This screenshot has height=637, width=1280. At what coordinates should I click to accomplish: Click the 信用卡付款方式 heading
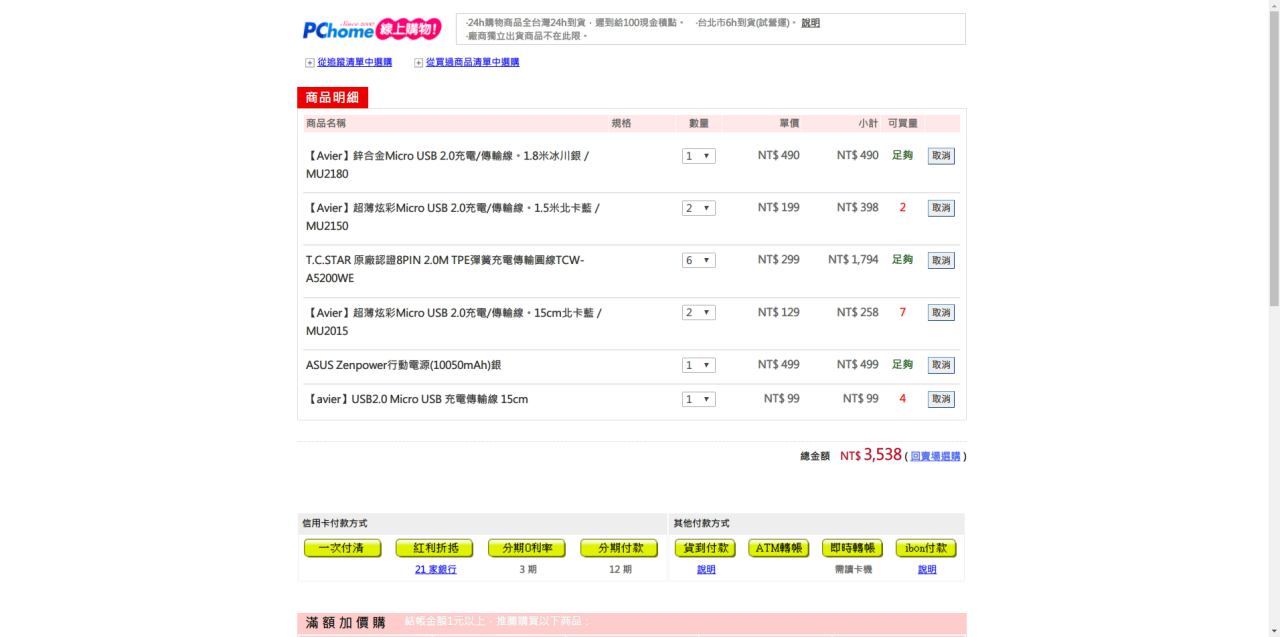click(334, 523)
